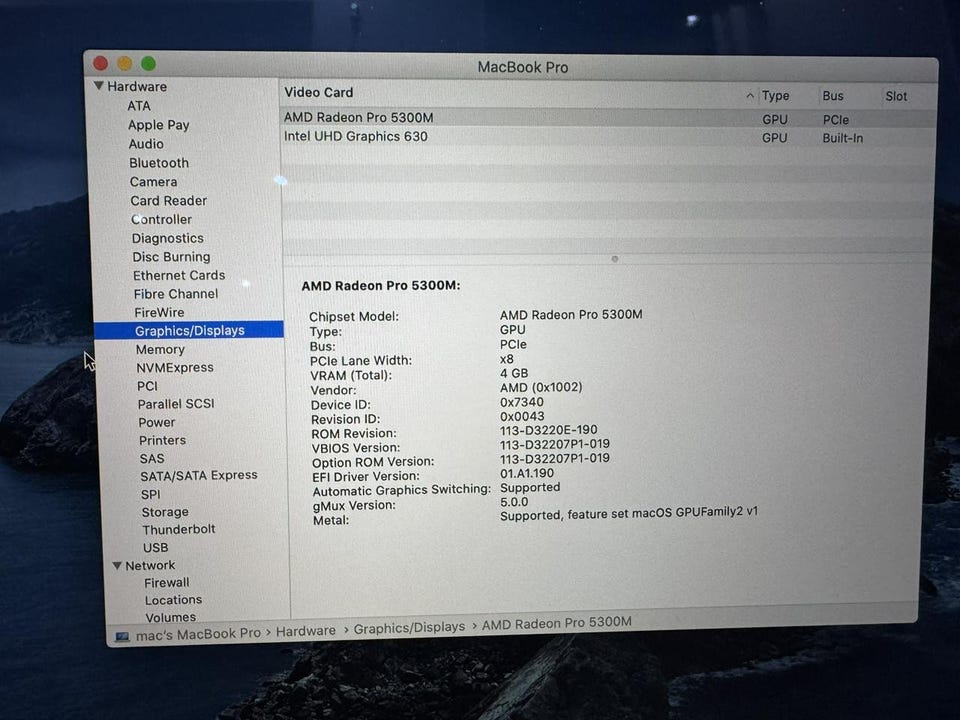Open SAS section
Viewport: 960px width, 720px height.
pyautogui.click(x=152, y=459)
